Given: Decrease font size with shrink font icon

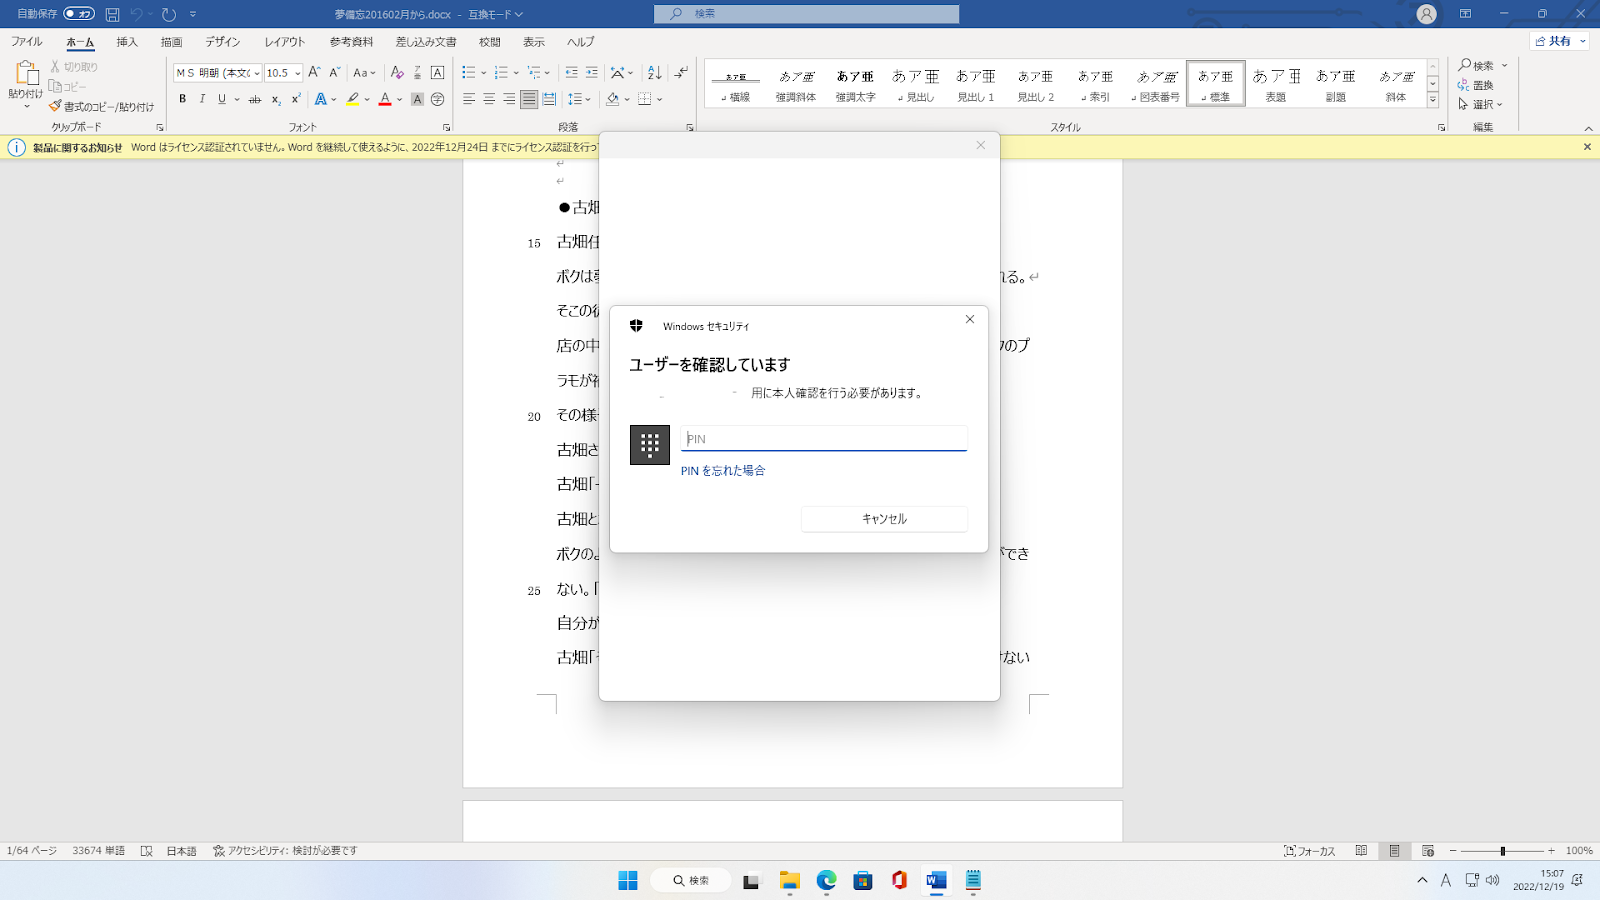Looking at the screenshot, I should (x=335, y=72).
